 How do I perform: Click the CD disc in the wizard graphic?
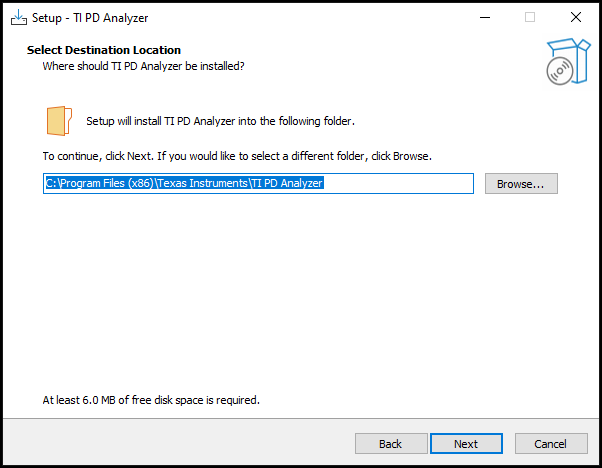pos(559,70)
